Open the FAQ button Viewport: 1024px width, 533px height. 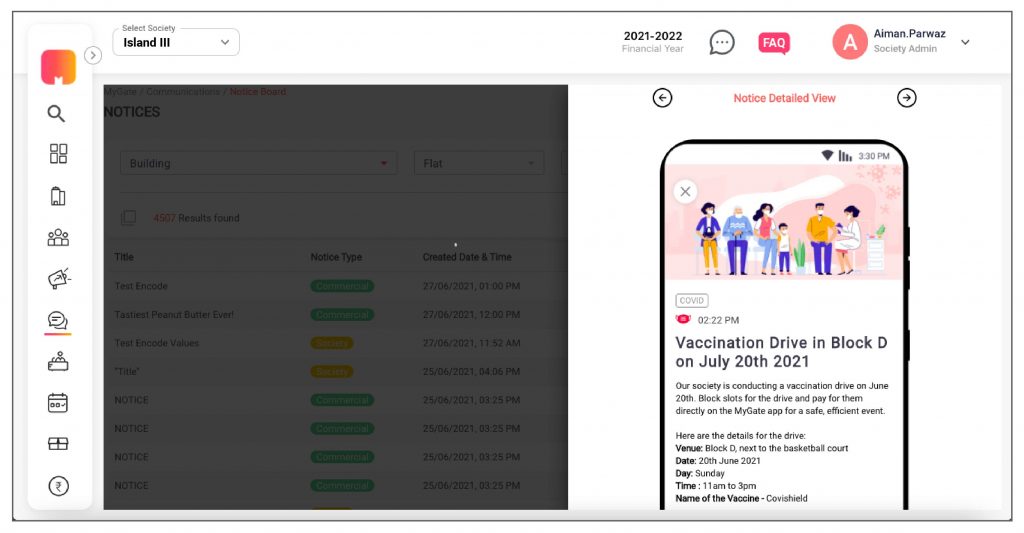pyautogui.click(x=774, y=43)
